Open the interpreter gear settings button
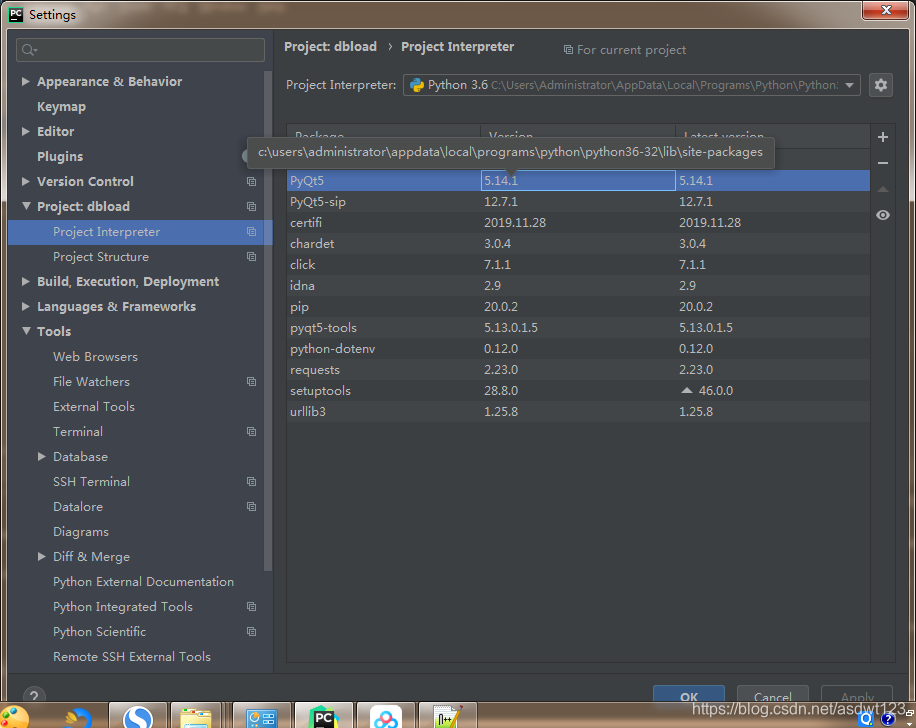916x728 pixels. pos(880,85)
